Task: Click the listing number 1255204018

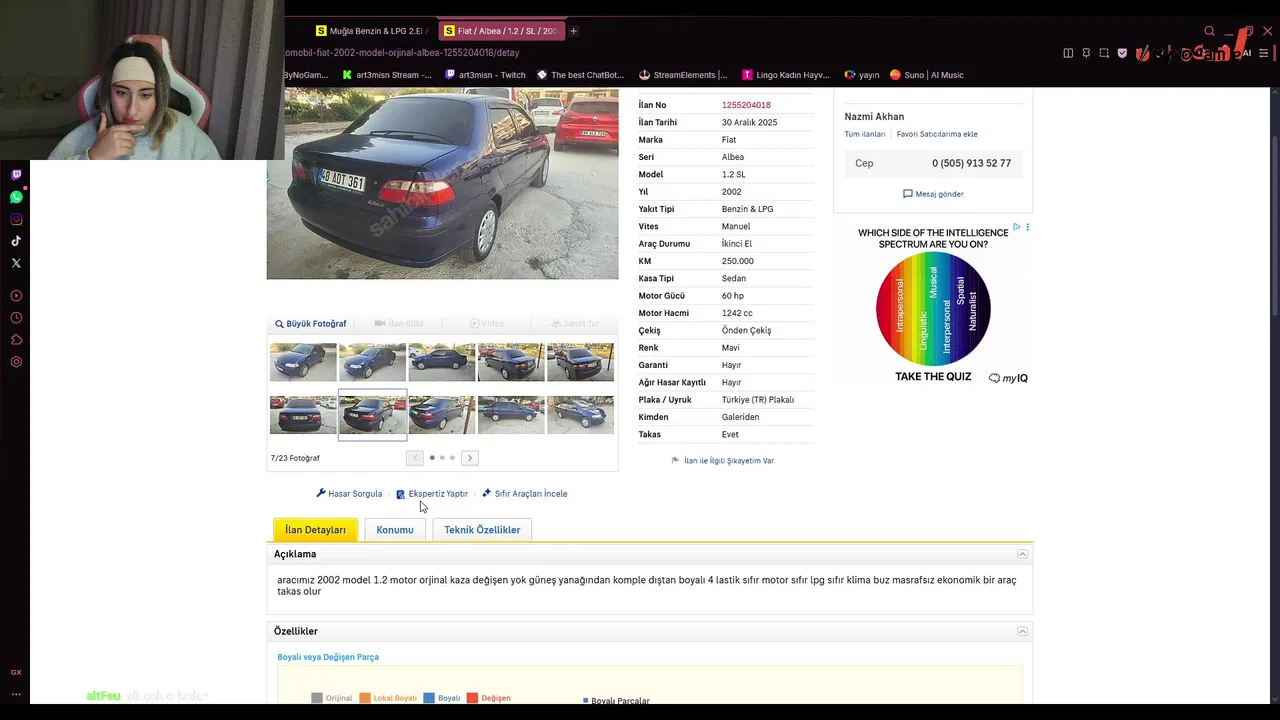Action: click(x=746, y=105)
